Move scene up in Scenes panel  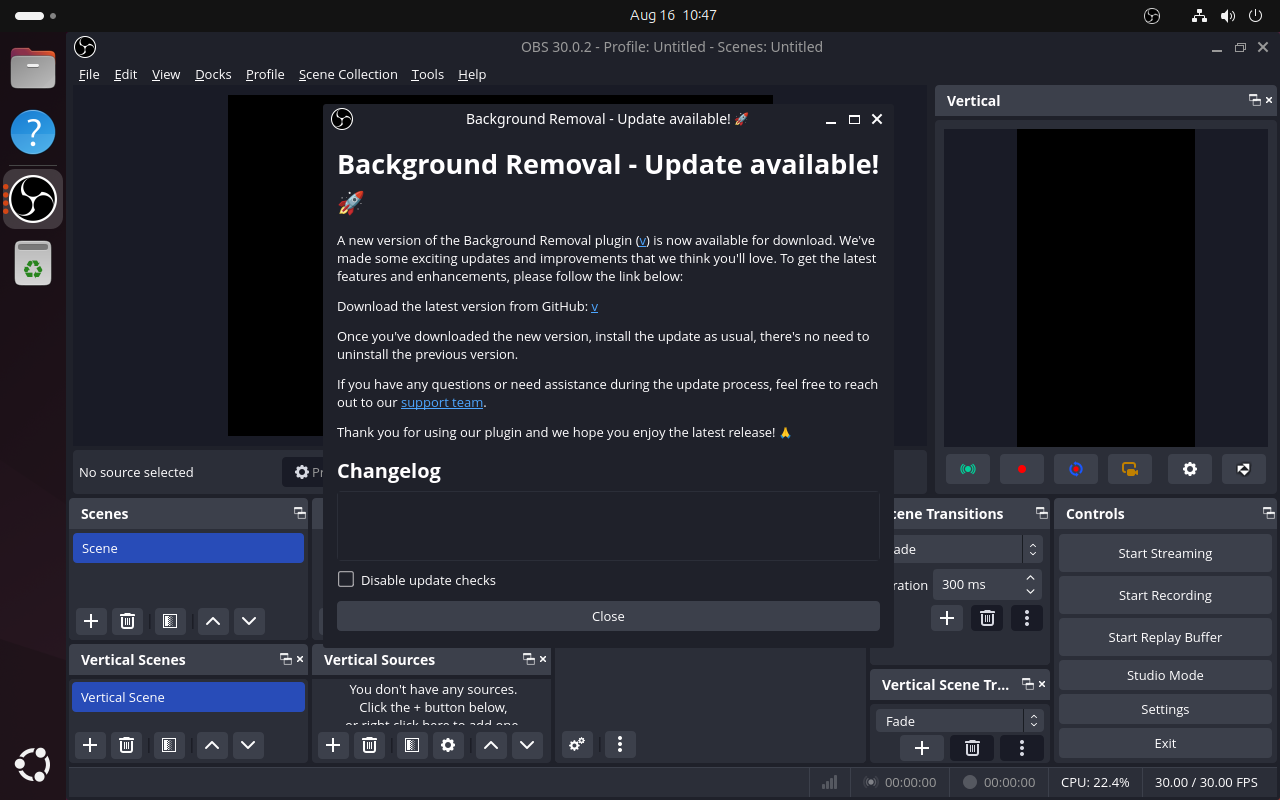[213, 621]
